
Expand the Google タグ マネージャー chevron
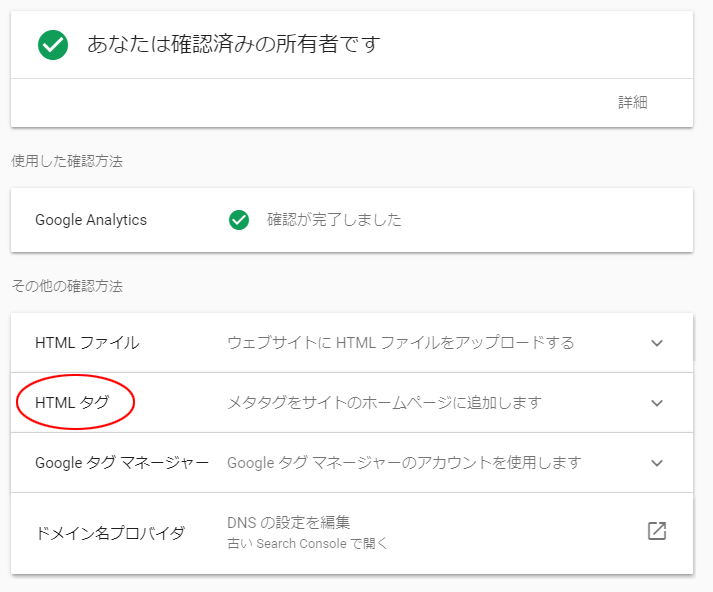point(657,463)
